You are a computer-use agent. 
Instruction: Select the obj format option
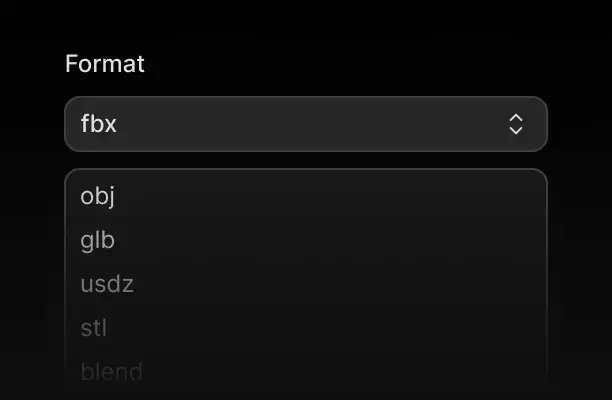(x=98, y=196)
